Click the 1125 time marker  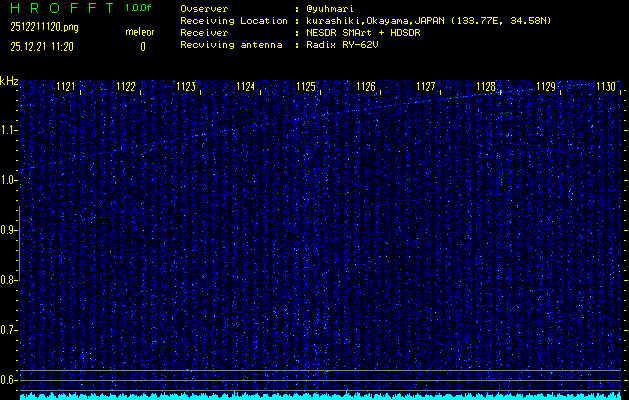click(306, 87)
